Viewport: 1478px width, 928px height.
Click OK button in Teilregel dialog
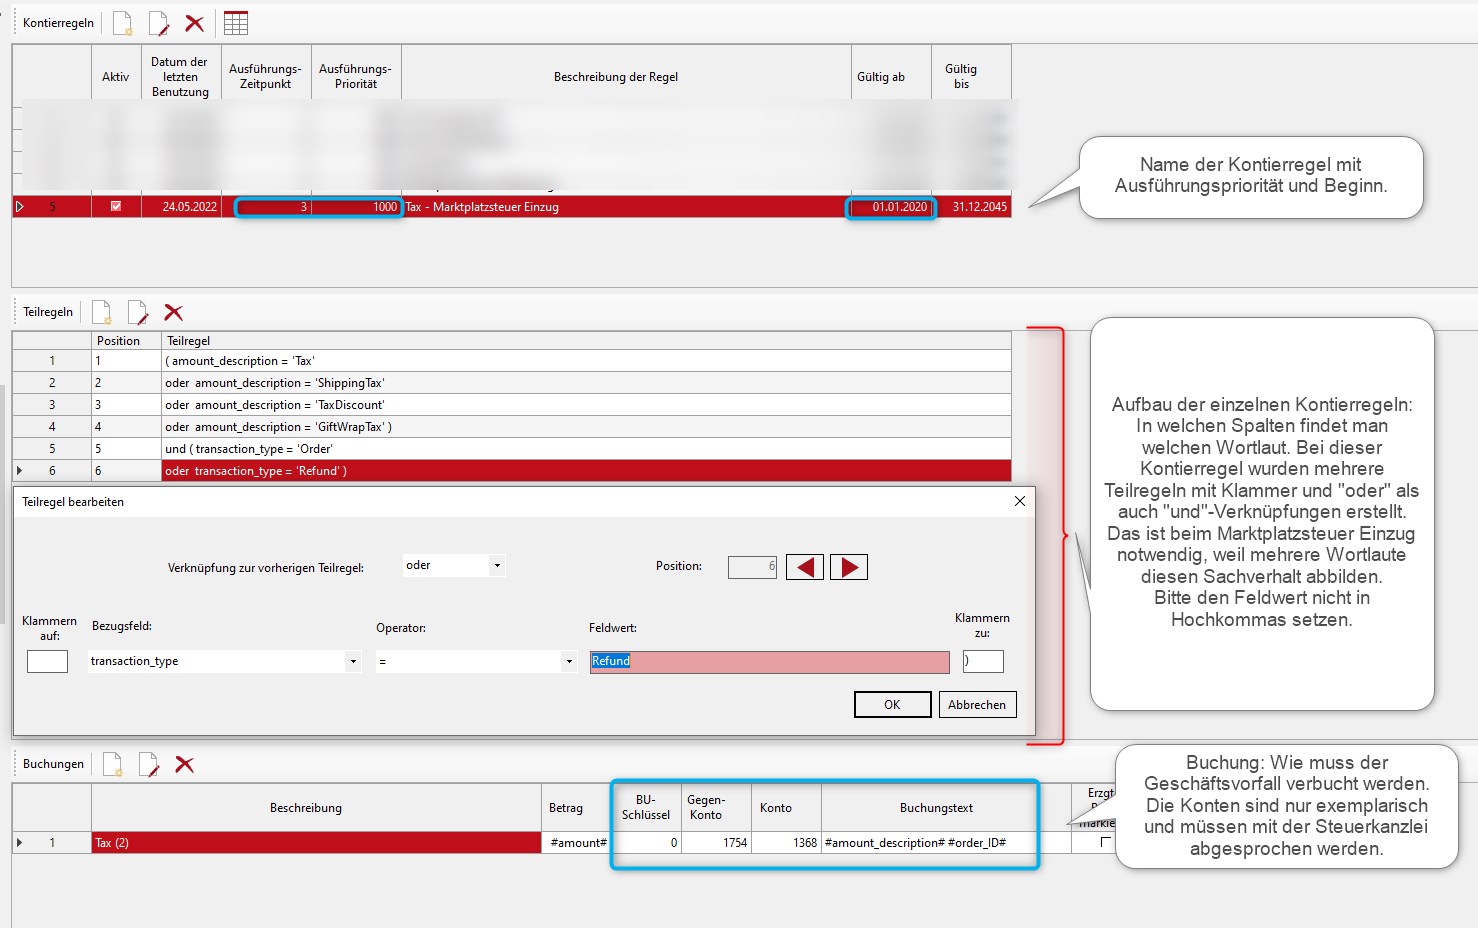click(x=892, y=705)
